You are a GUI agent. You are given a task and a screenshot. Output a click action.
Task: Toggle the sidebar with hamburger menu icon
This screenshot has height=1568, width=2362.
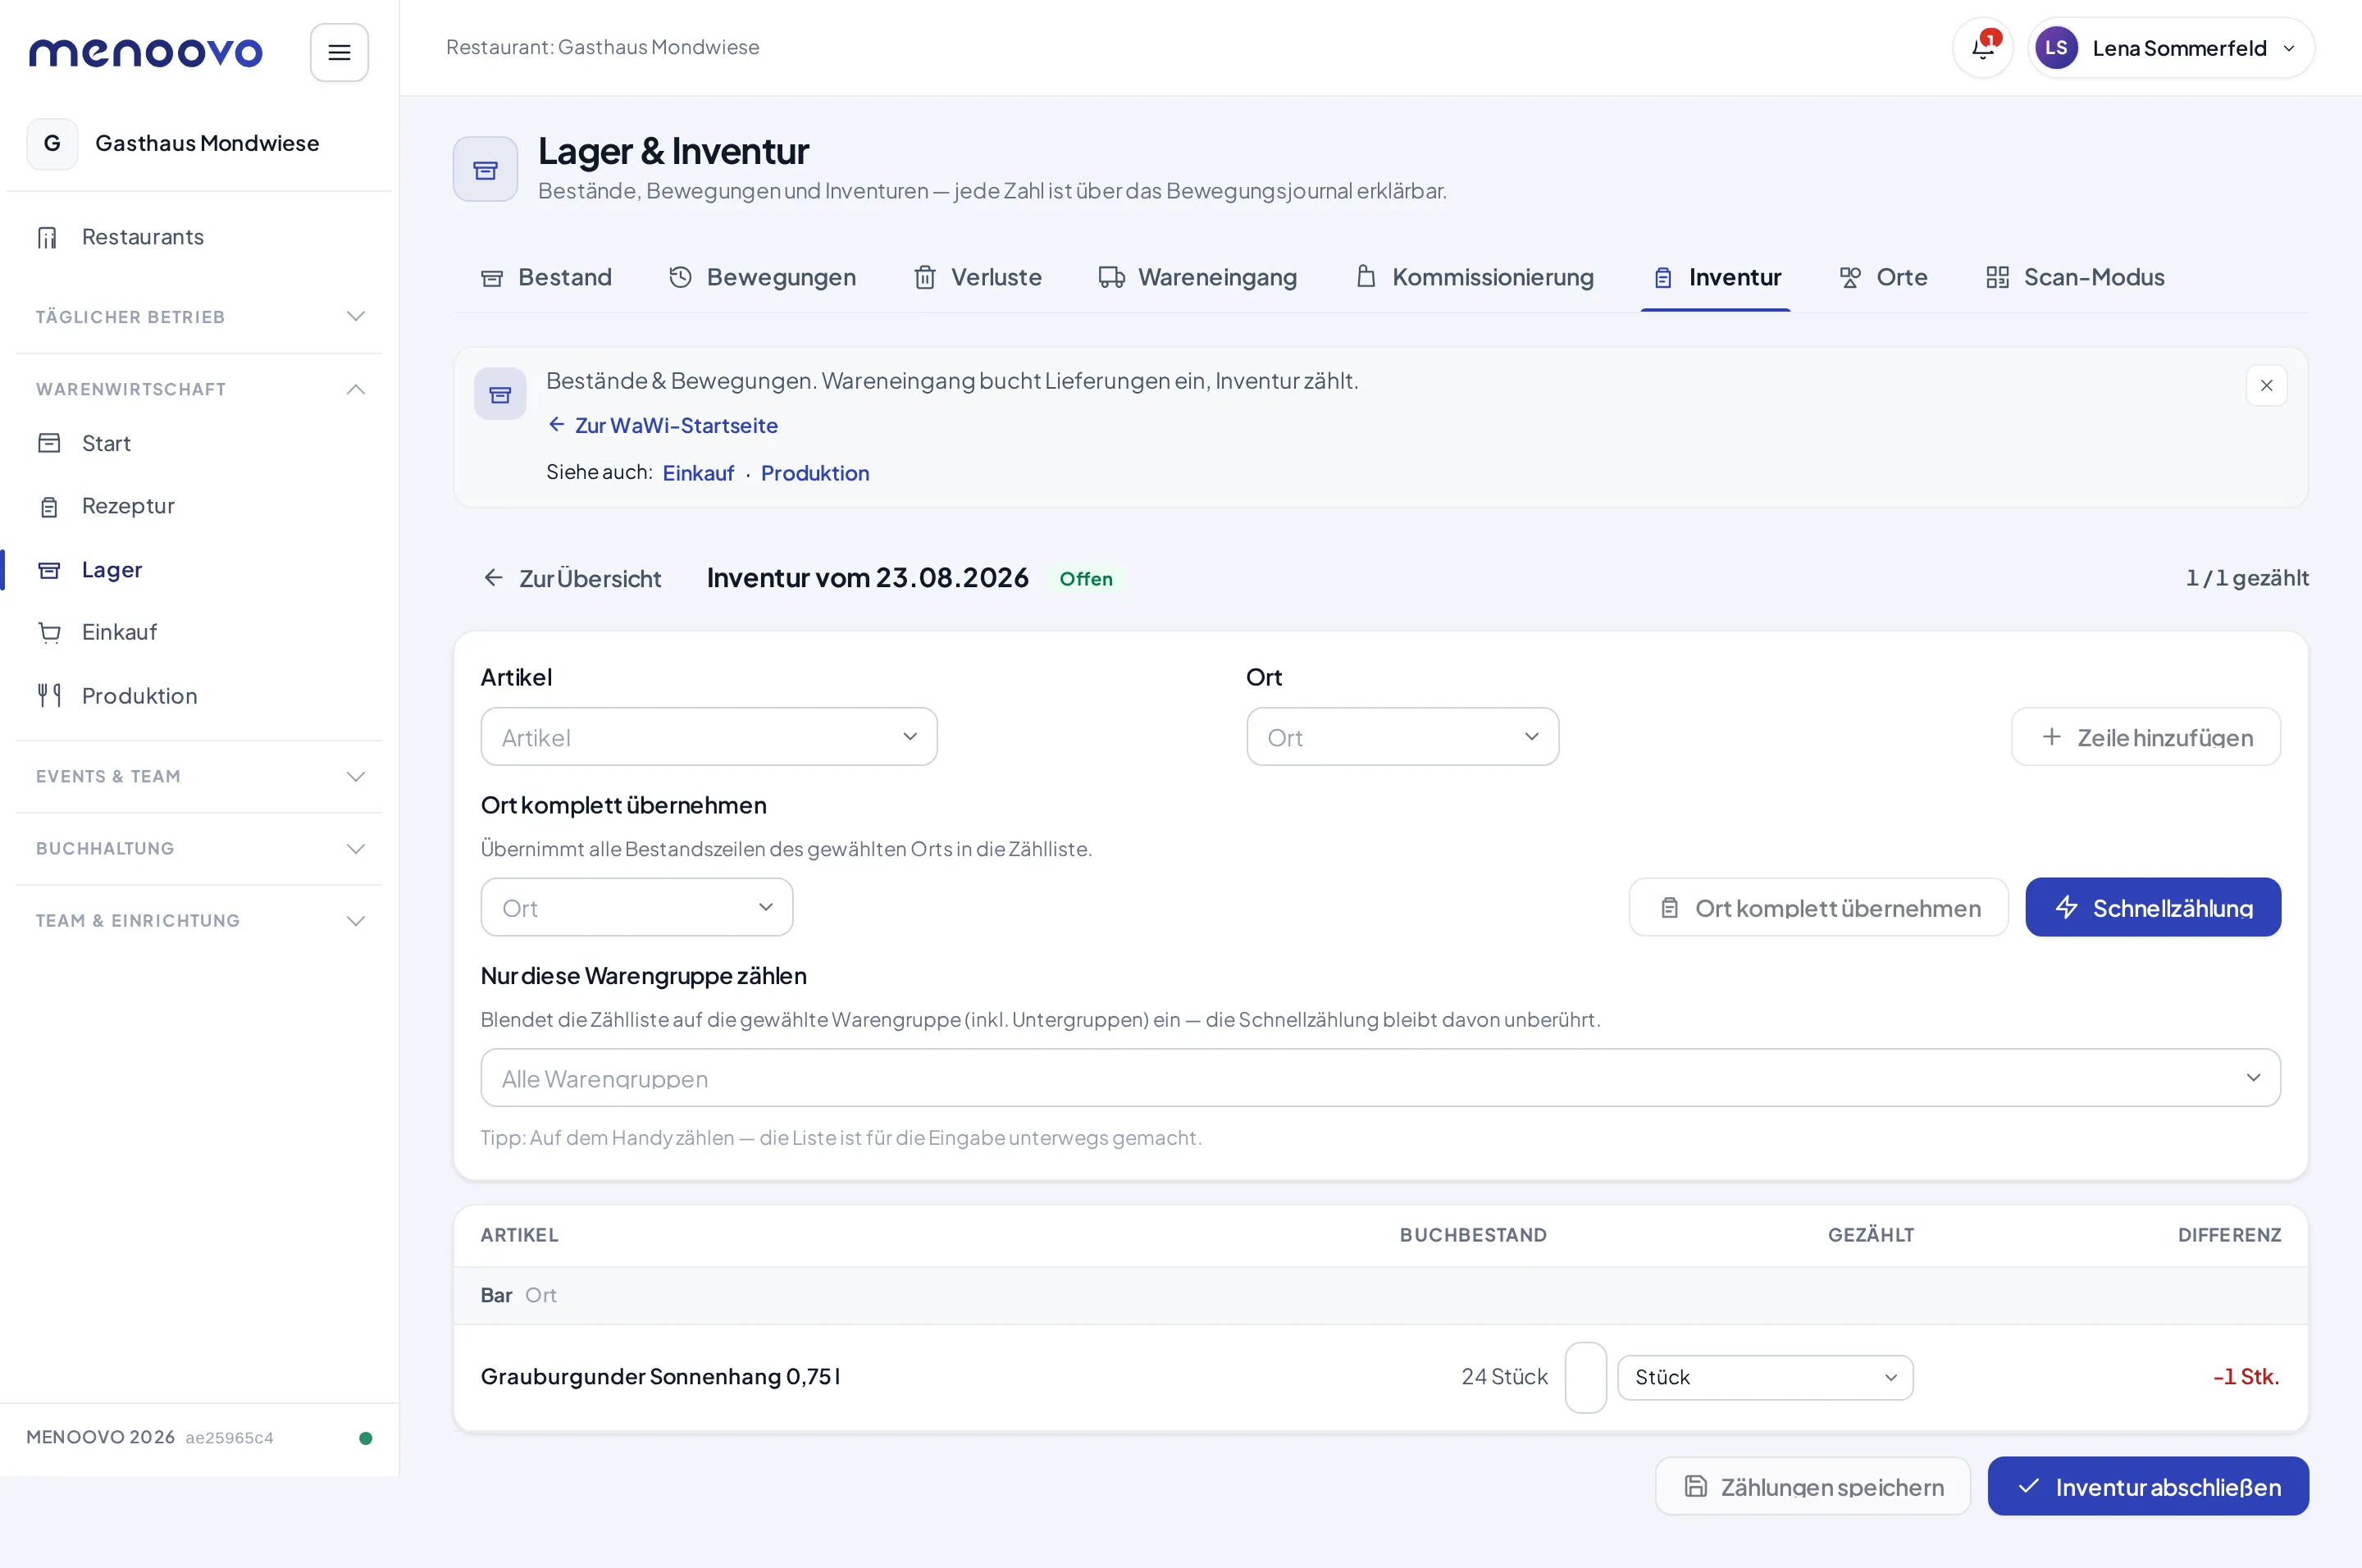pos(339,52)
